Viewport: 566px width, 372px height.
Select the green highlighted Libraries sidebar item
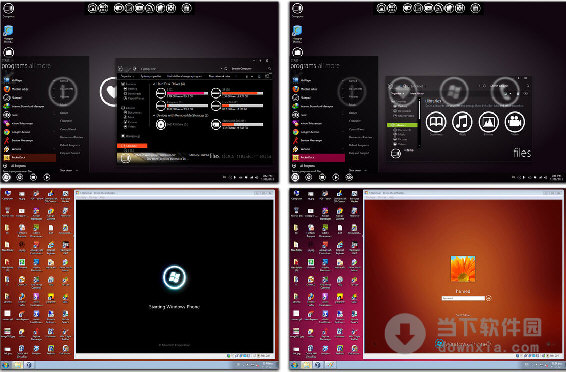pyautogui.click(x=402, y=125)
